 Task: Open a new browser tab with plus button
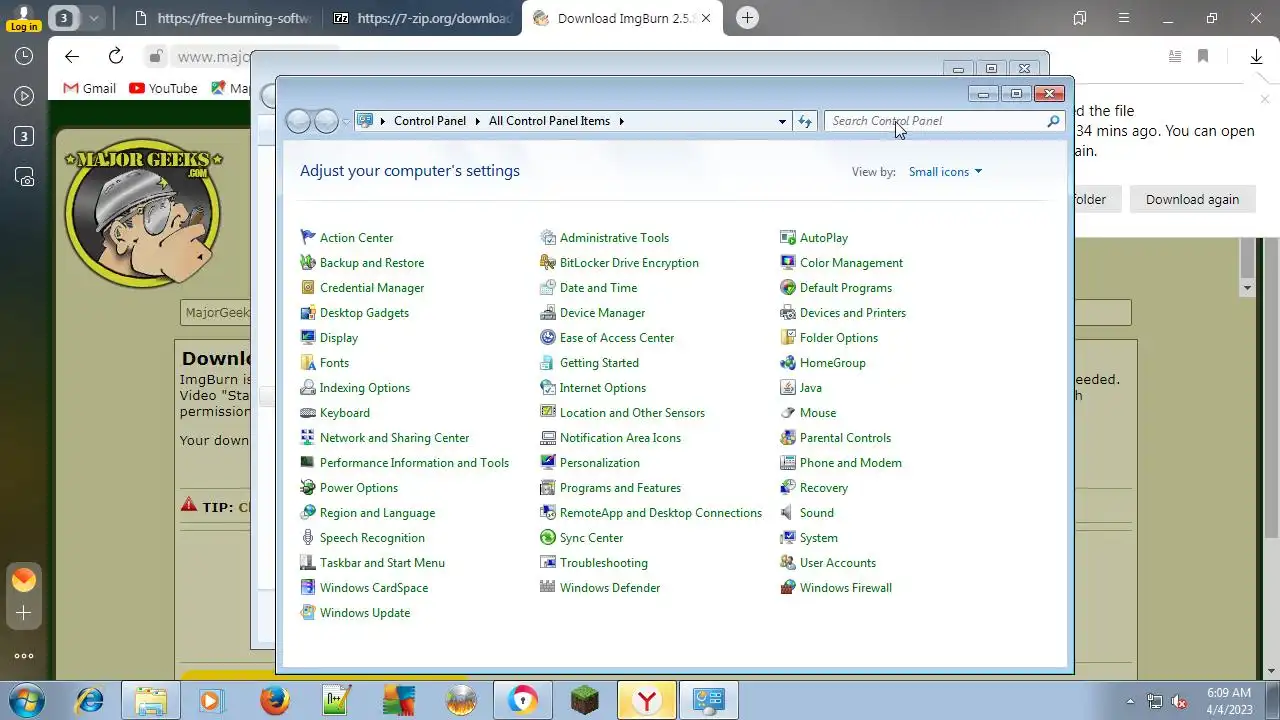(747, 18)
